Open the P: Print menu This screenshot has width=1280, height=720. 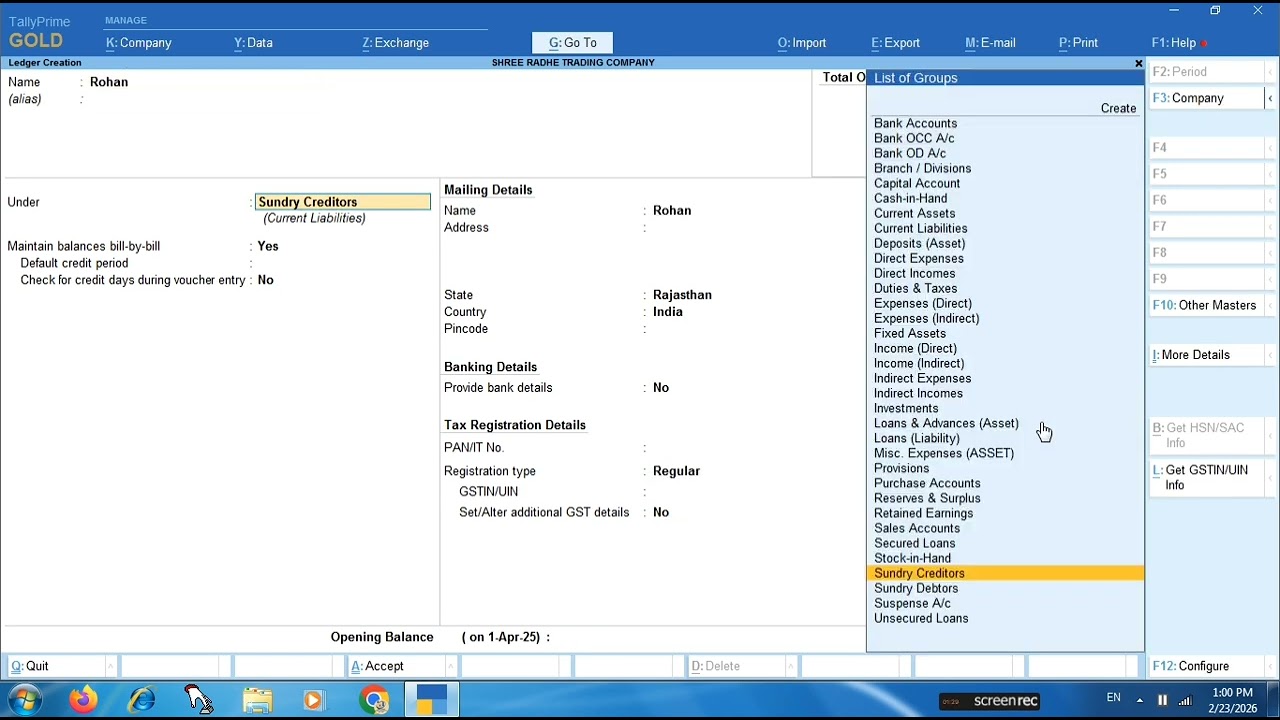coord(1078,43)
